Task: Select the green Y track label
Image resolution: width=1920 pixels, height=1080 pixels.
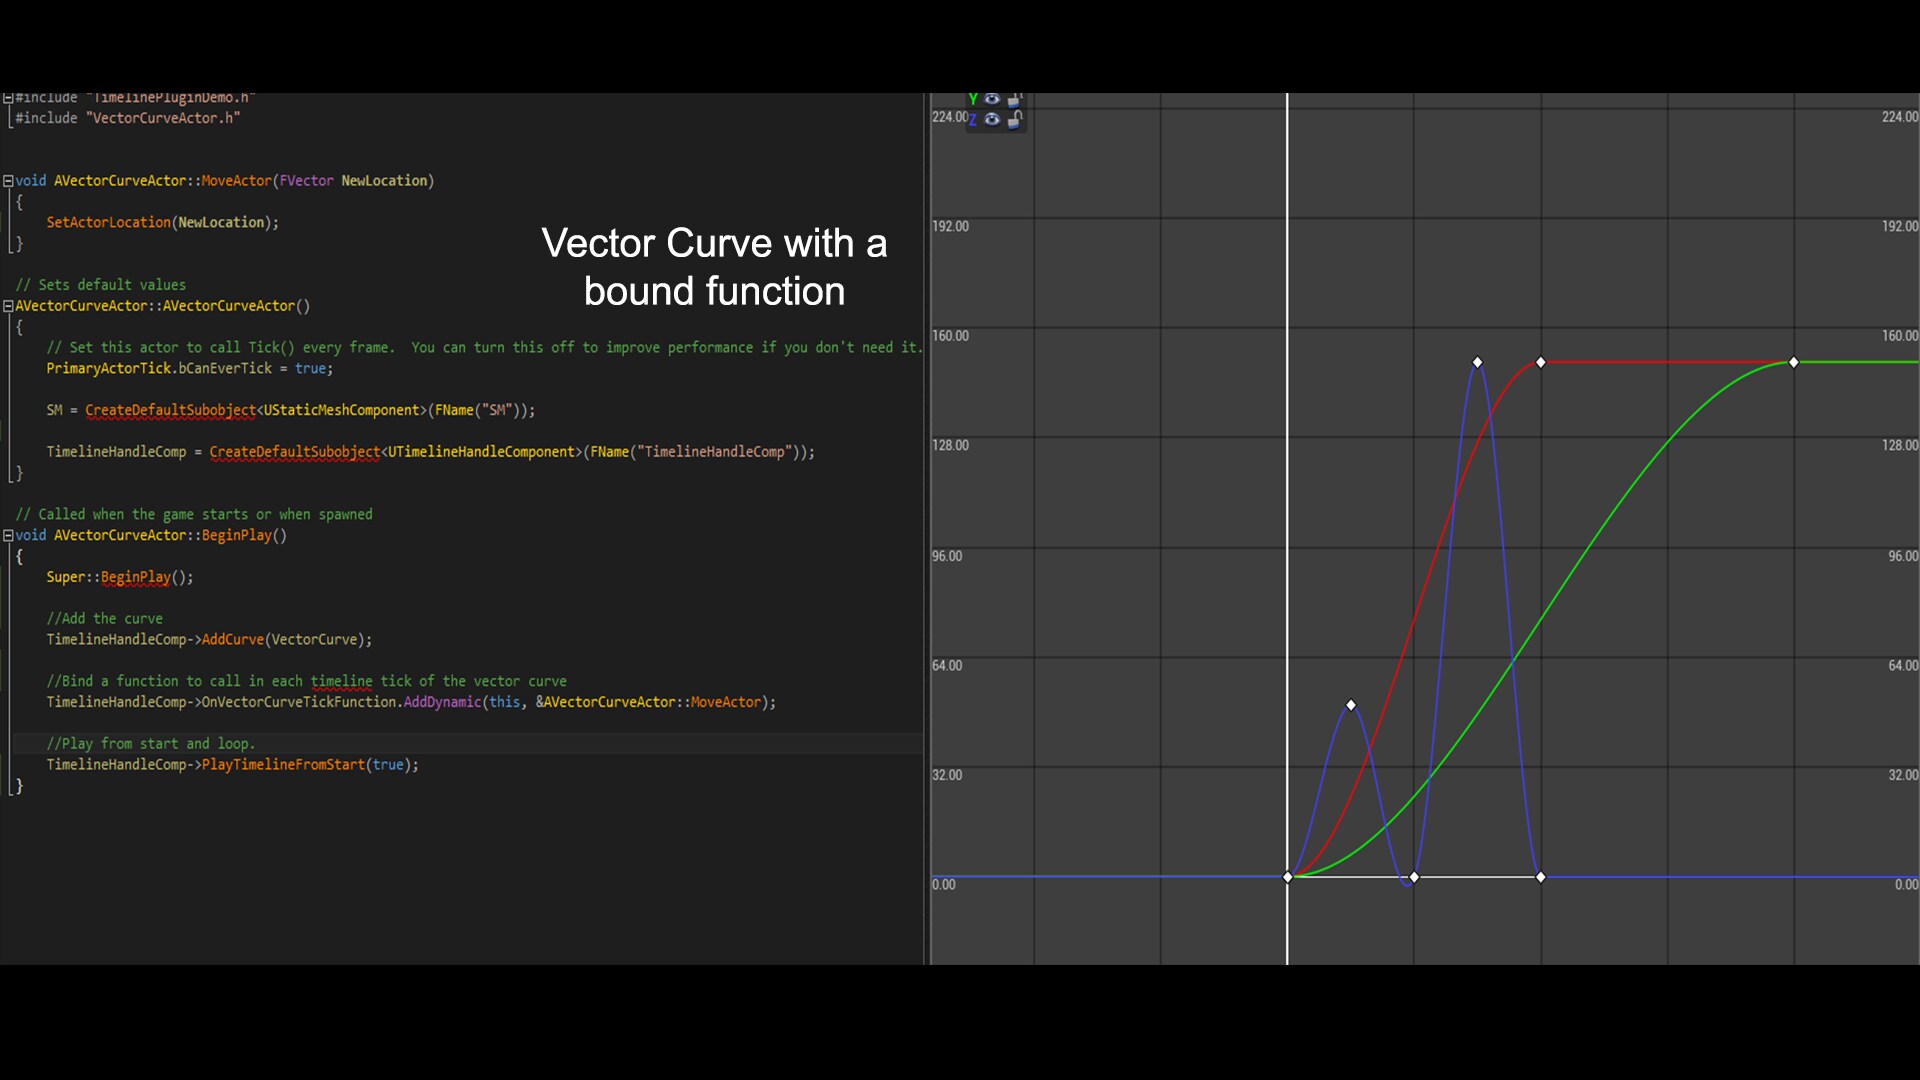Action: 973,99
